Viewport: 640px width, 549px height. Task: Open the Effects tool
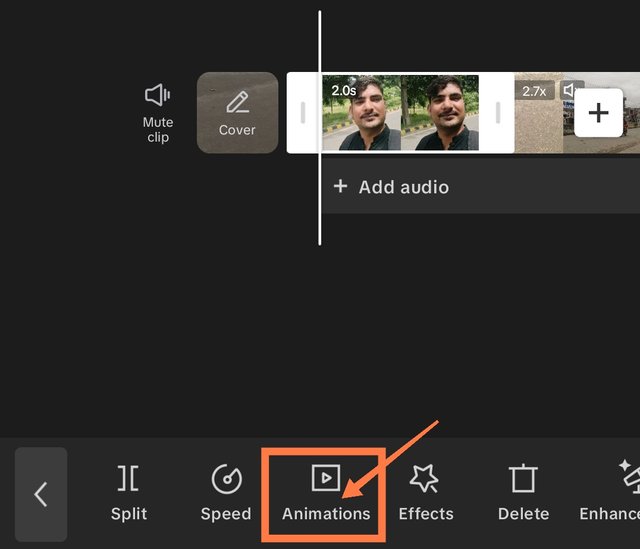tap(426, 493)
